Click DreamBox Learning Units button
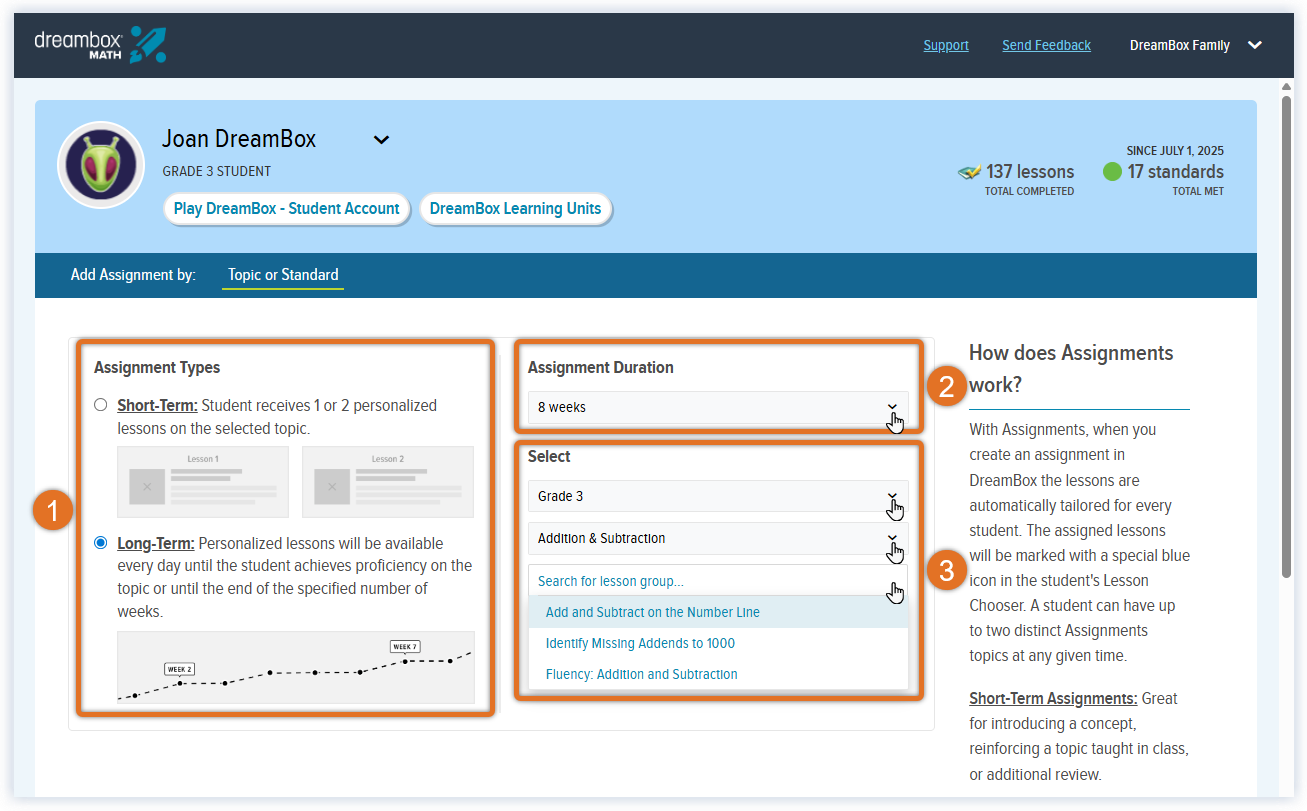Image resolution: width=1307 pixels, height=811 pixels. coord(516,209)
